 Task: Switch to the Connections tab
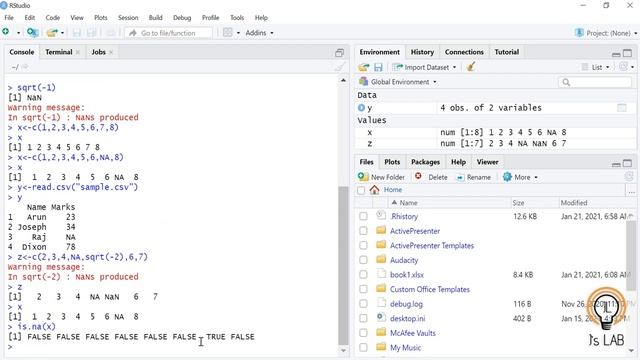(x=464, y=52)
